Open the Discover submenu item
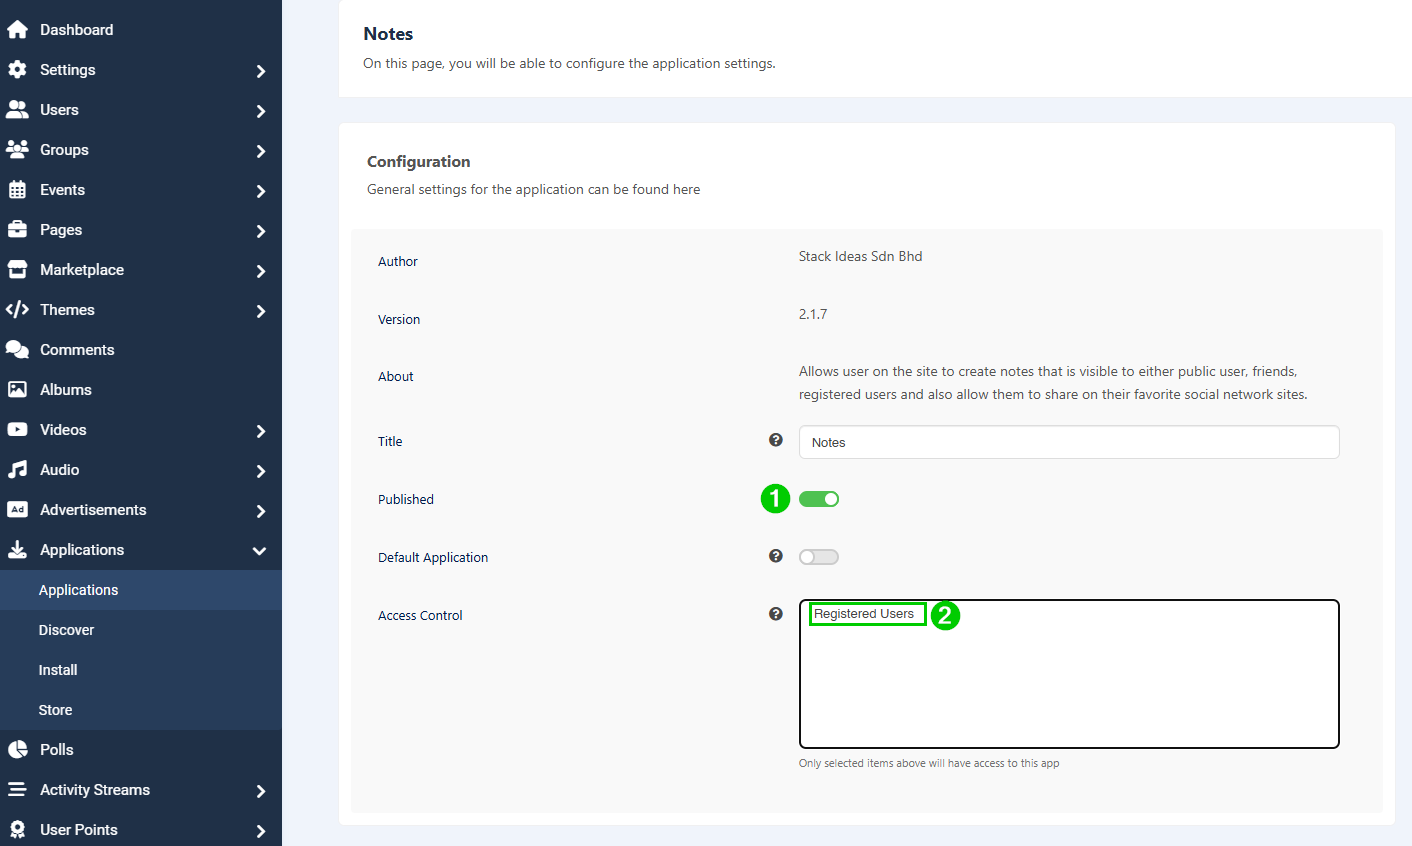 click(x=66, y=629)
